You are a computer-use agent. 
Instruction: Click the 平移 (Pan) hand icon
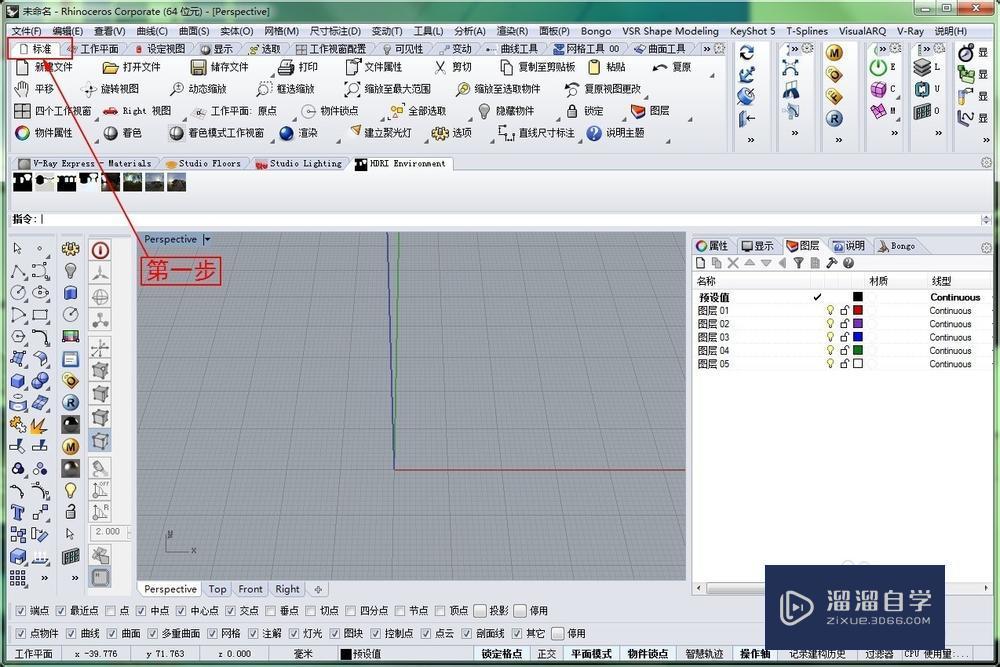pos(22,89)
